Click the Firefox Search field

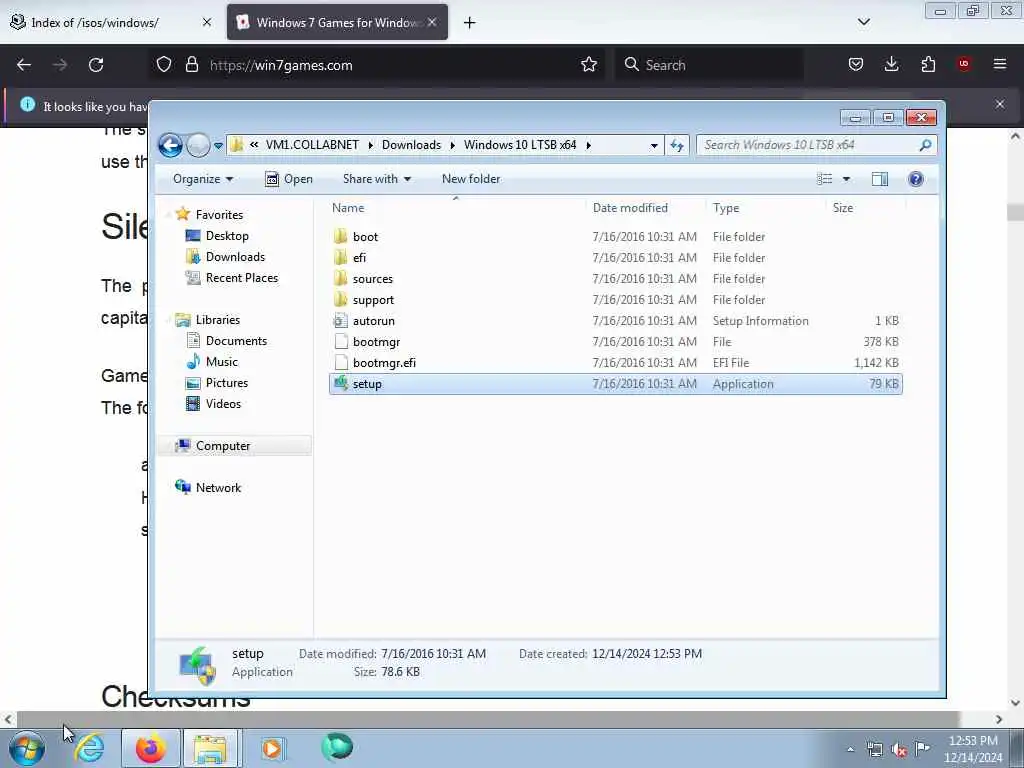pos(709,65)
